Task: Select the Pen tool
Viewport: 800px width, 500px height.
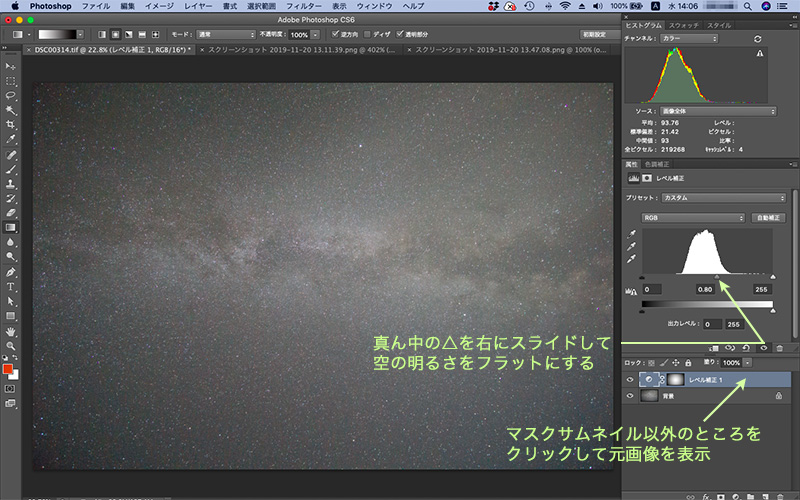Action: coord(10,272)
